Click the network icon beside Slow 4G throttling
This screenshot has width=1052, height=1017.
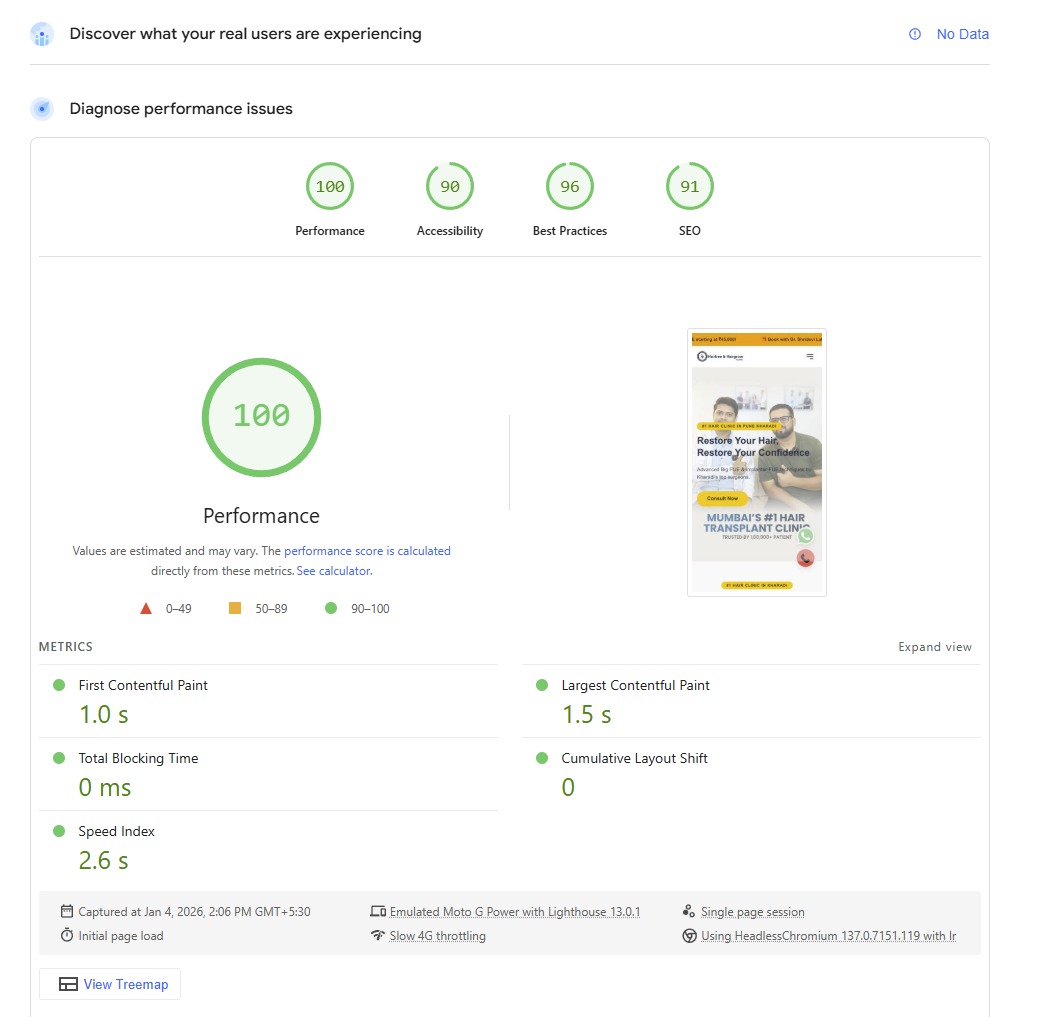(377, 936)
